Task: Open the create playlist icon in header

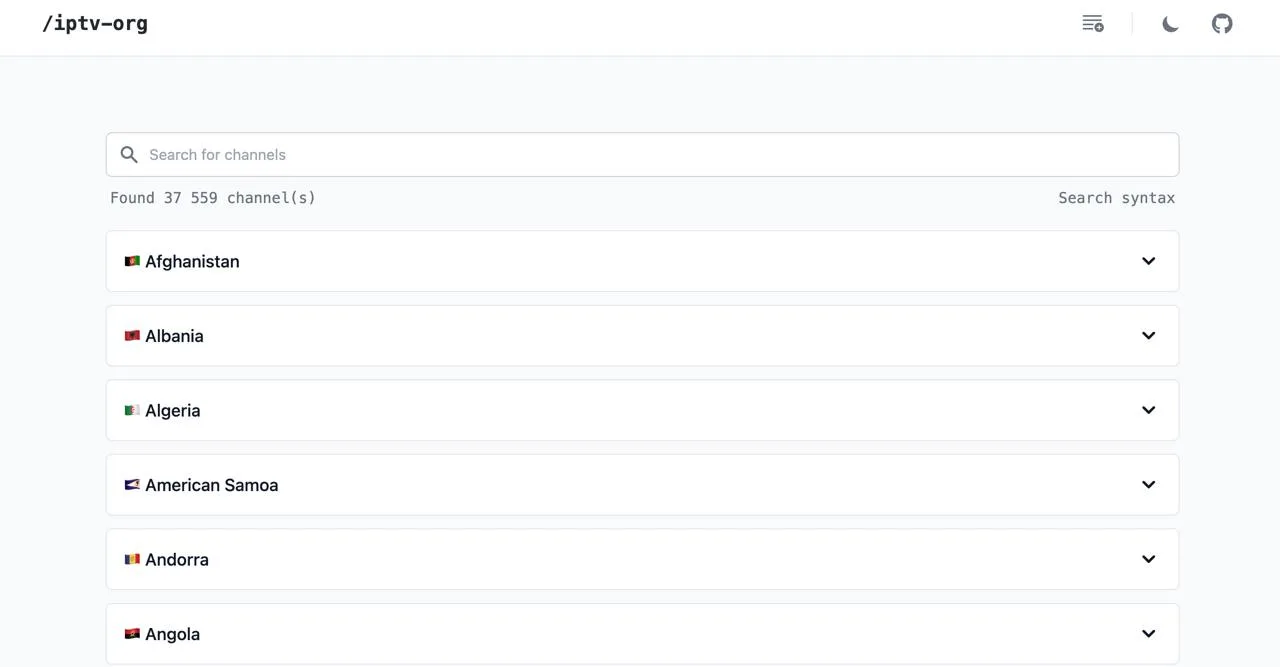Action: click(1093, 23)
